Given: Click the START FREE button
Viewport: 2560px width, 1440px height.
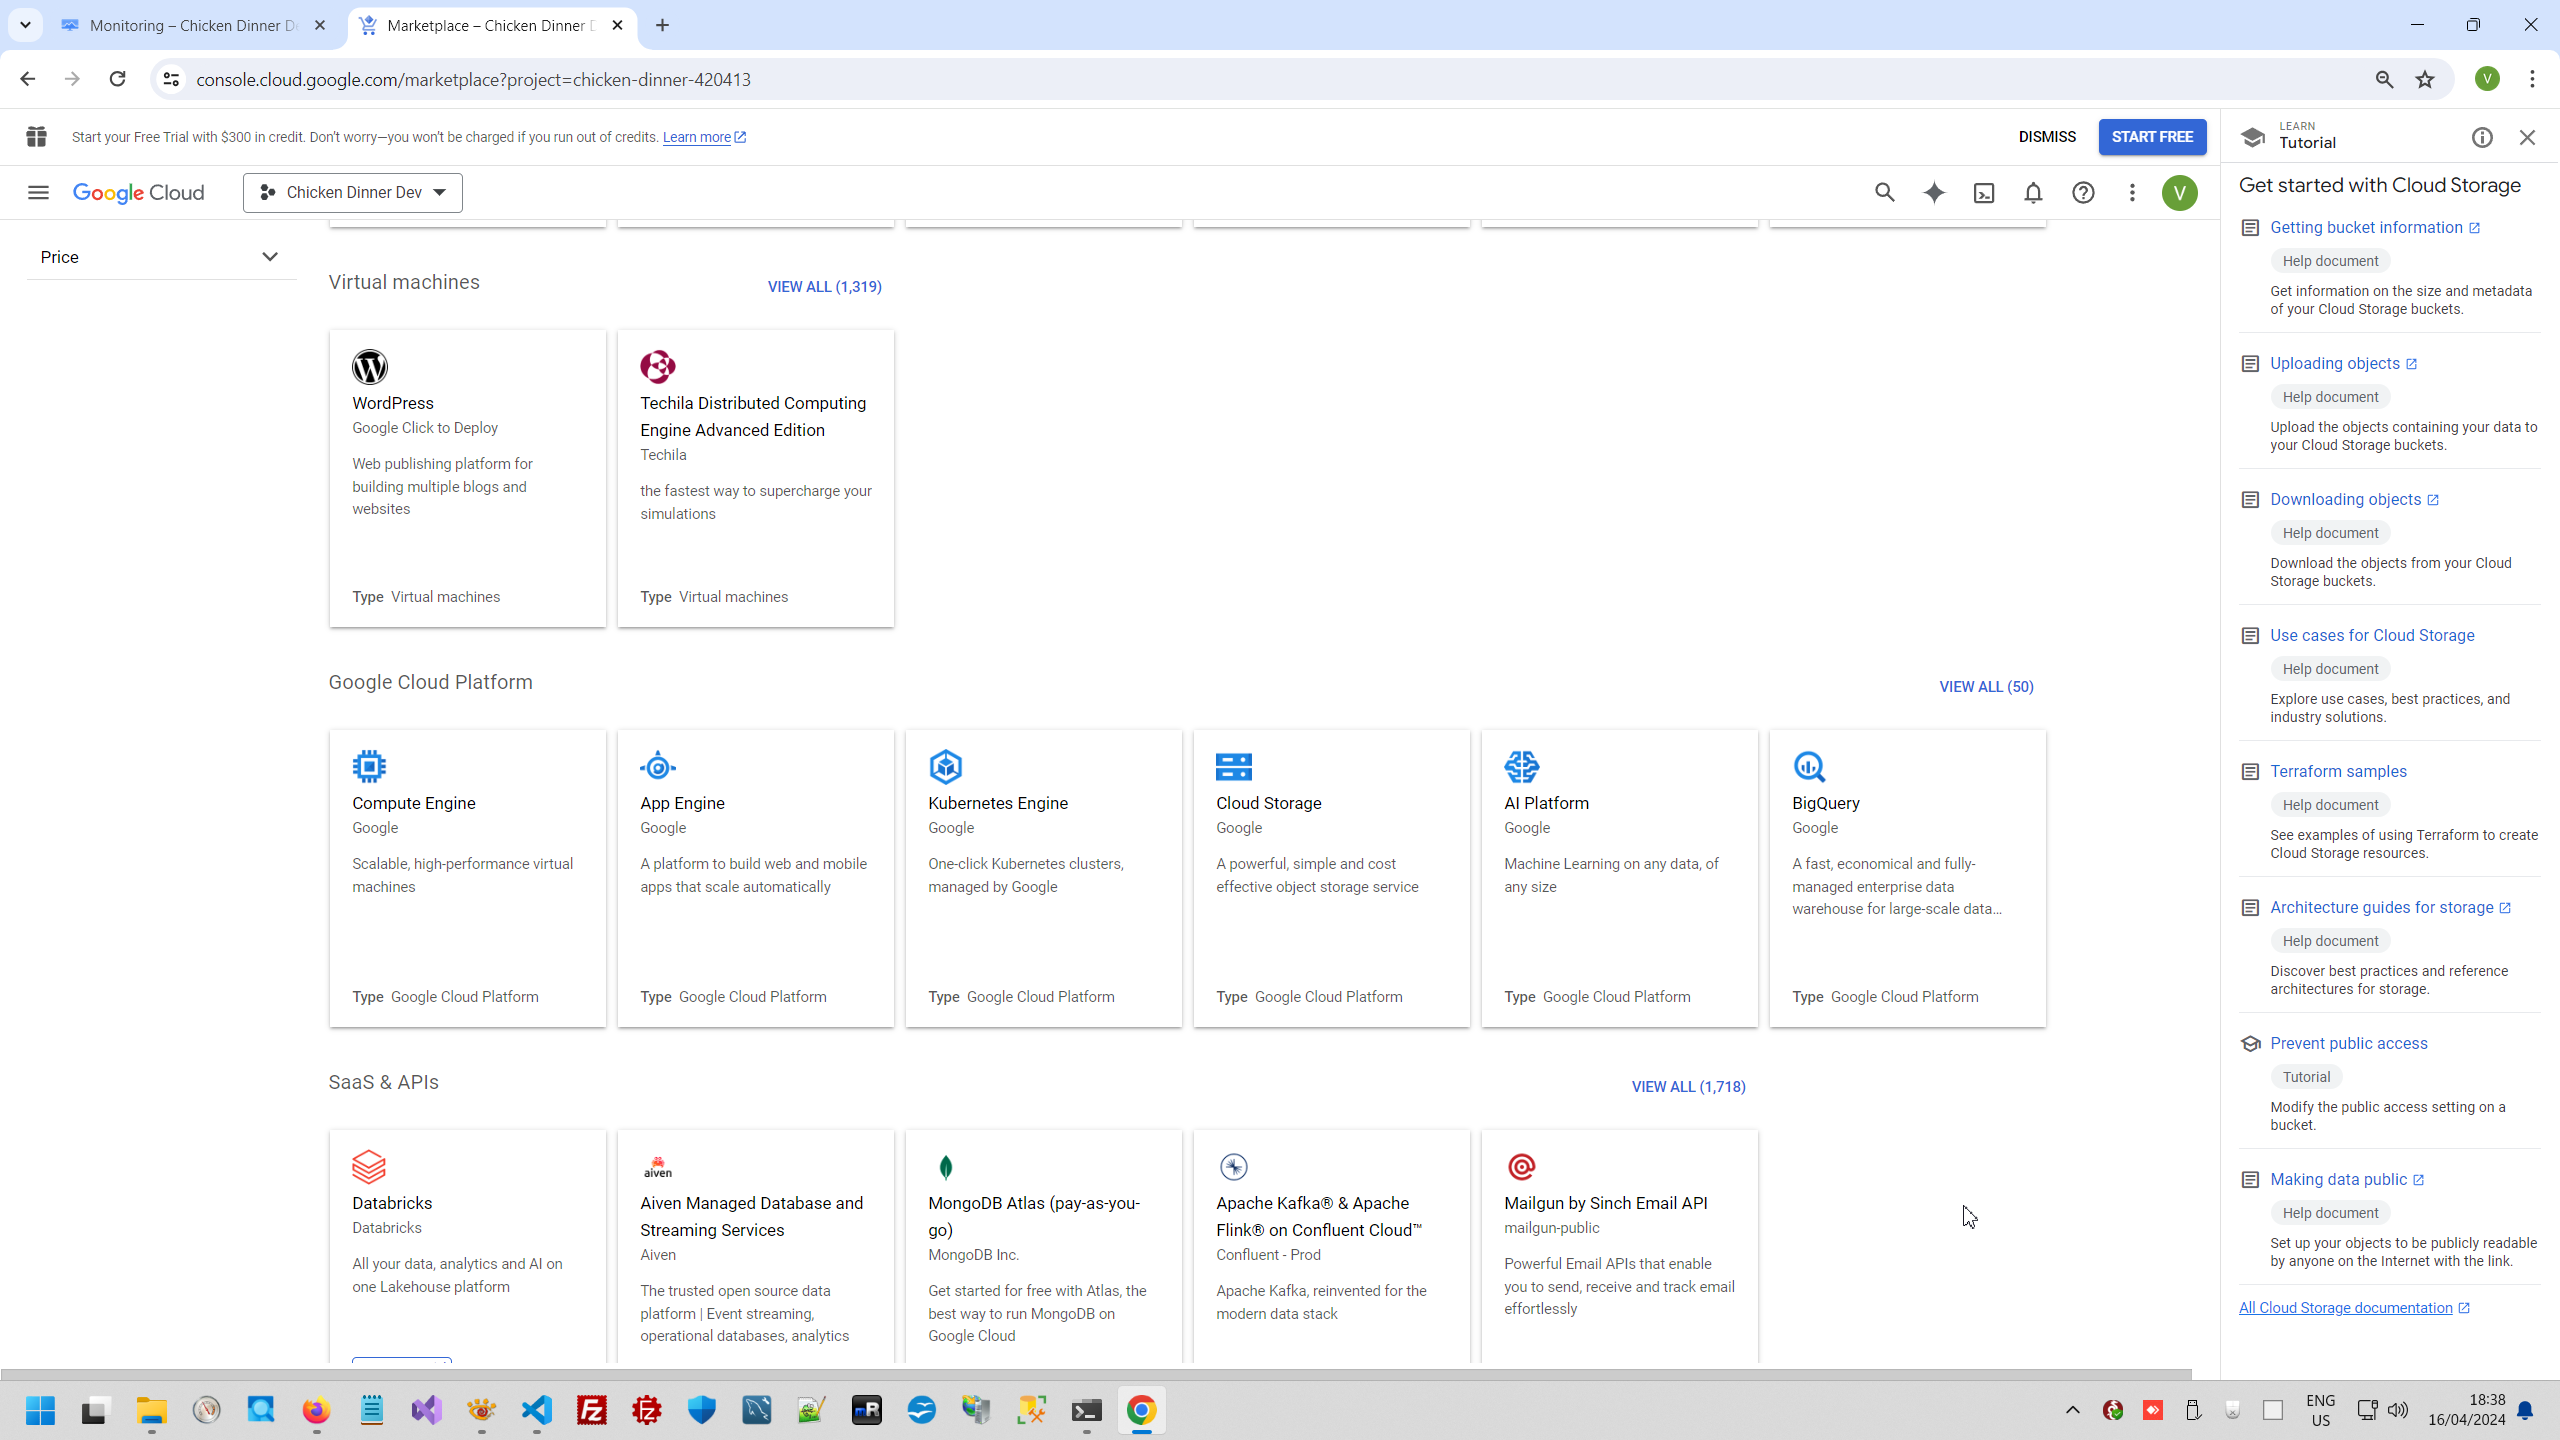Looking at the screenshot, I should point(2152,137).
